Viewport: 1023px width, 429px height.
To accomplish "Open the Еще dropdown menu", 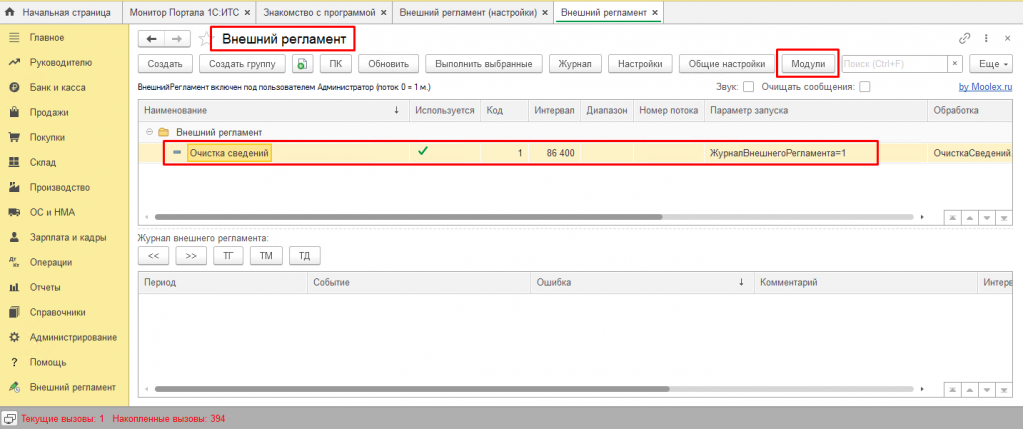I will [x=992, y=64].
